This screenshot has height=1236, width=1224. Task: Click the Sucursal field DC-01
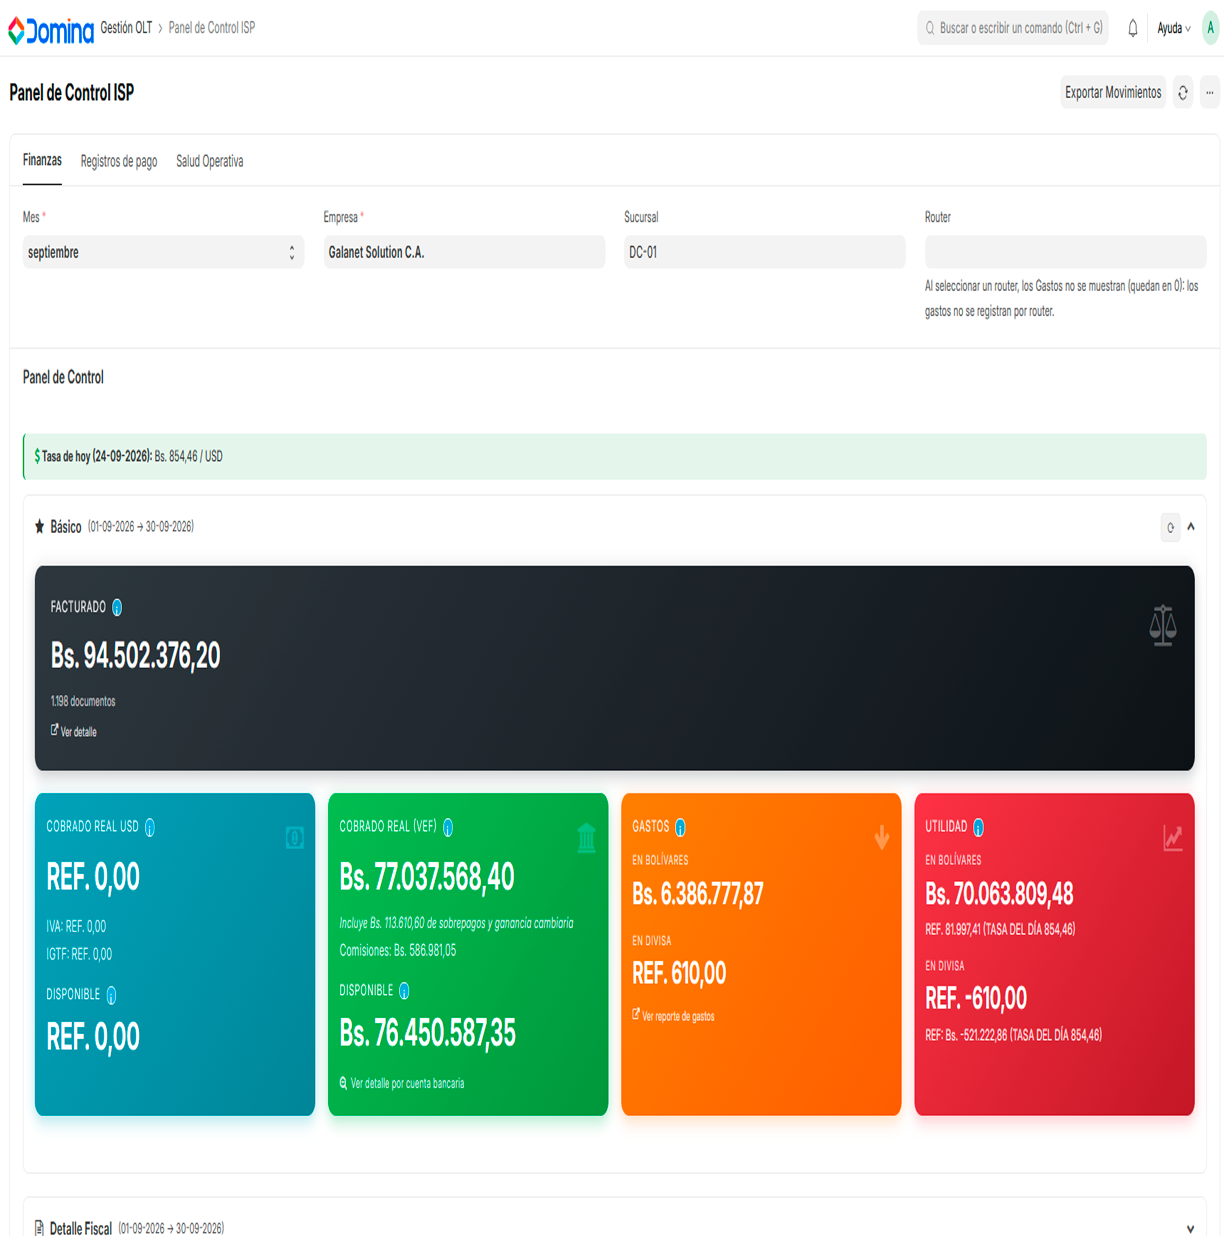[x=765, y=252]
